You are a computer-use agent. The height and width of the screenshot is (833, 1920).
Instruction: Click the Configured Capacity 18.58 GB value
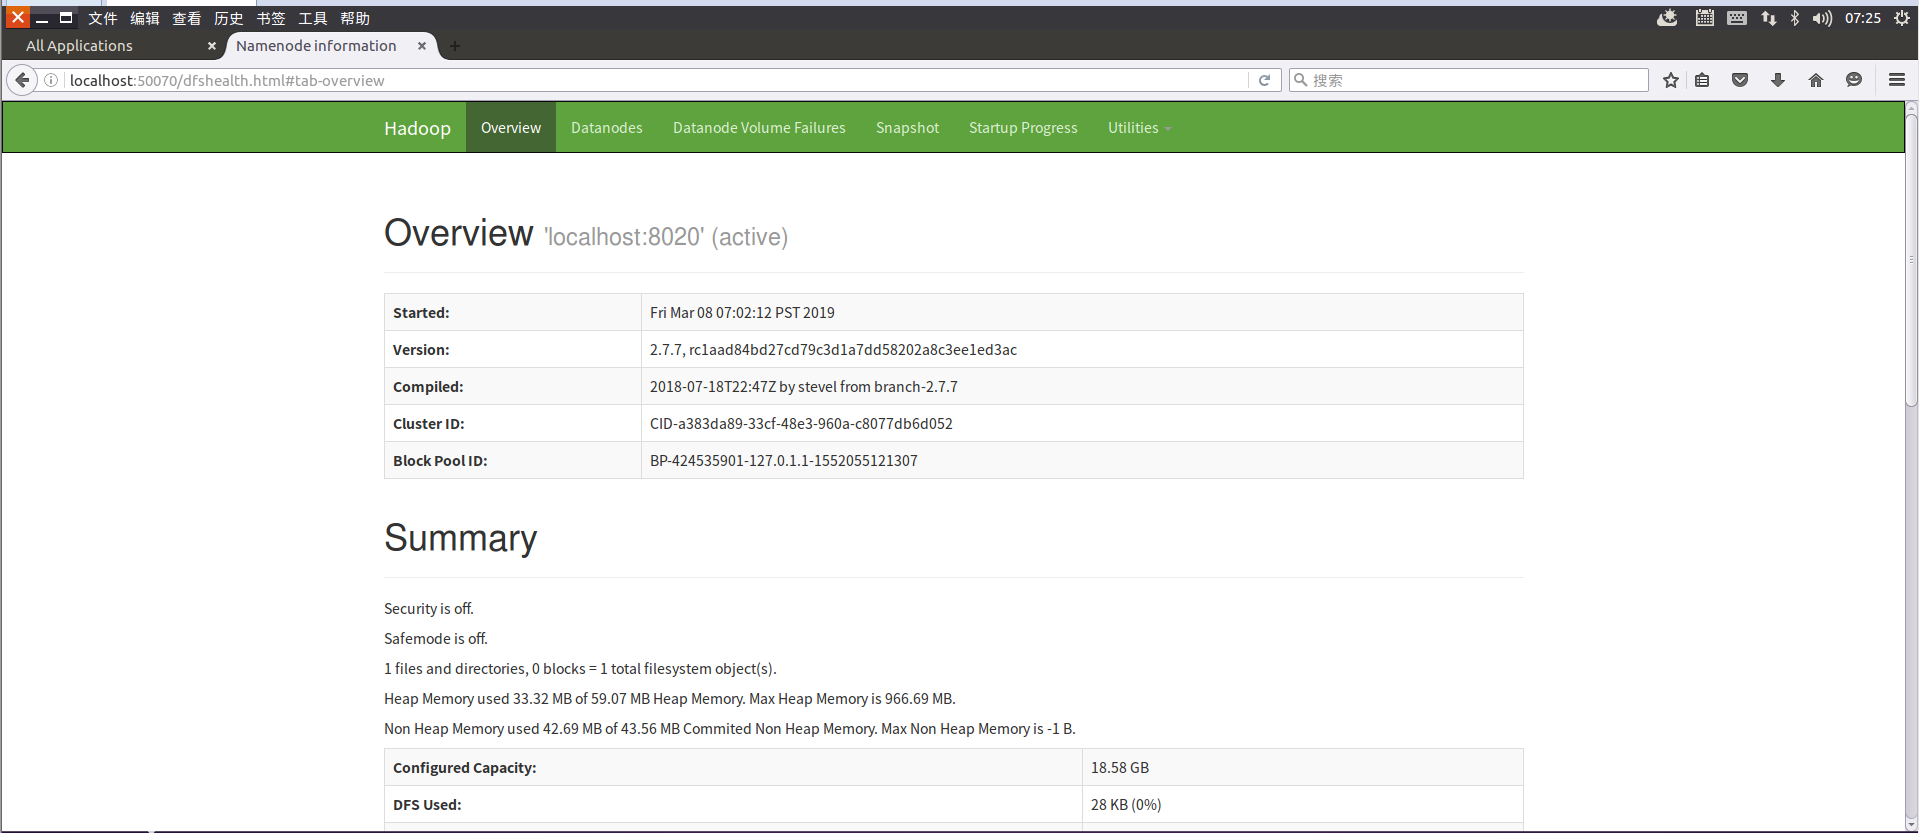pos(1302,767)
